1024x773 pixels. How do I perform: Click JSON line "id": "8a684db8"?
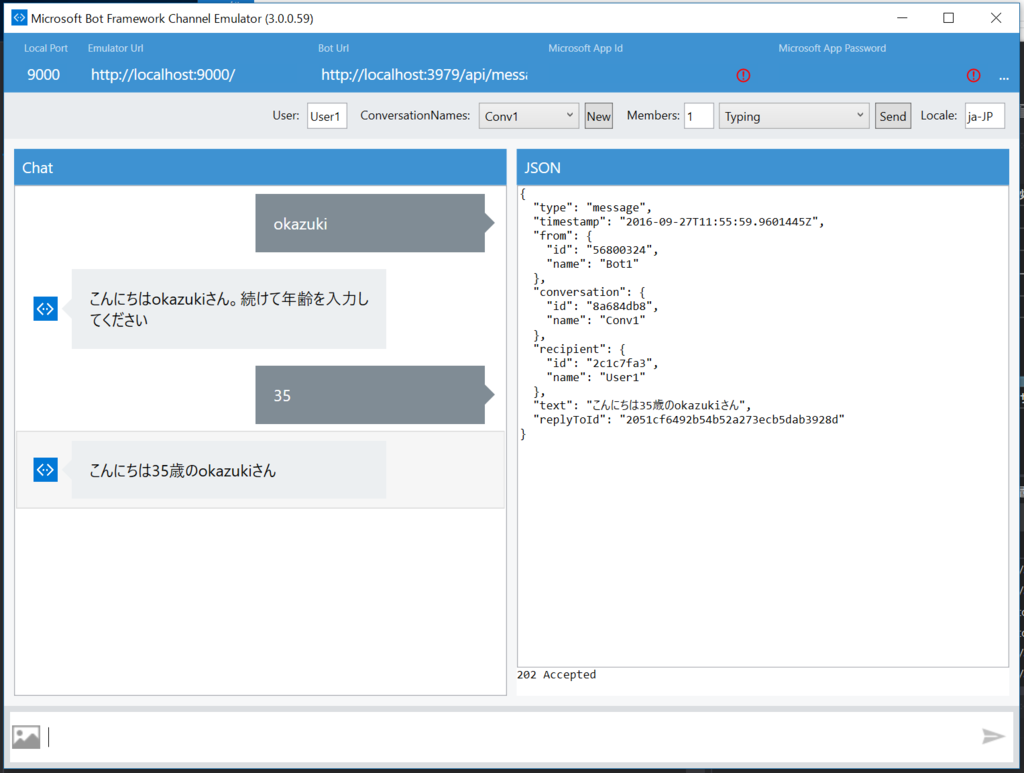(x=602, y=306)
